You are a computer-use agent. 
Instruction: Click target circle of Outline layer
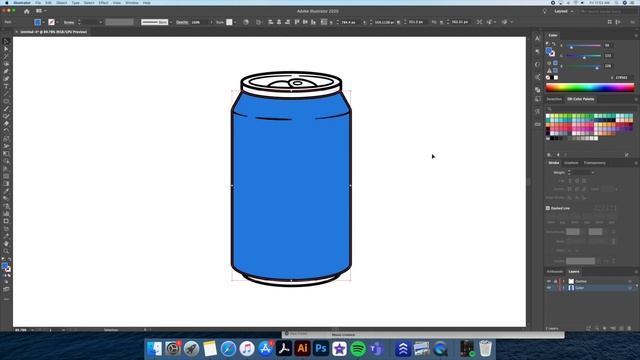coord(630,281)
